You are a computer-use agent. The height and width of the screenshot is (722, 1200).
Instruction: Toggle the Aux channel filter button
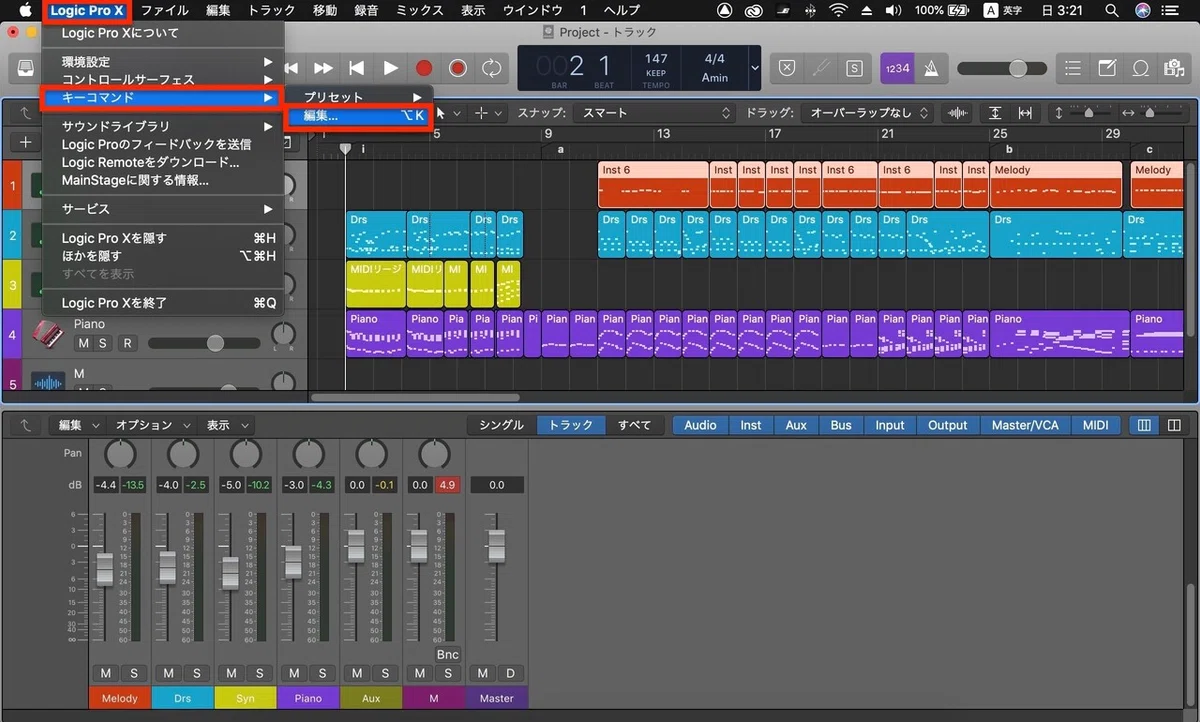tap(796, 425)
